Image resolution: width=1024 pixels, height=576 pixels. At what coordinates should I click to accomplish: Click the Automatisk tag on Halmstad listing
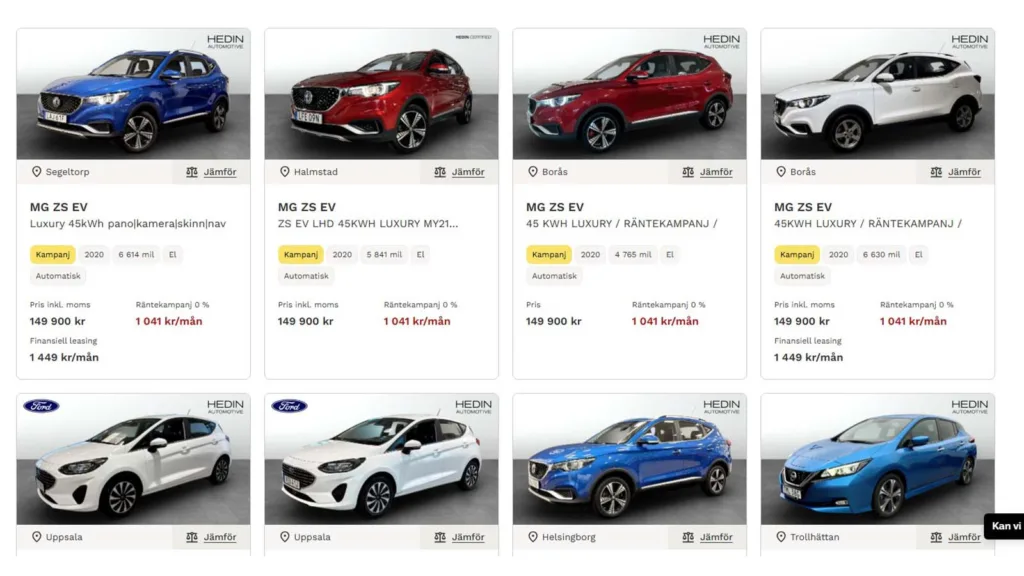click(x=306, y=276)
